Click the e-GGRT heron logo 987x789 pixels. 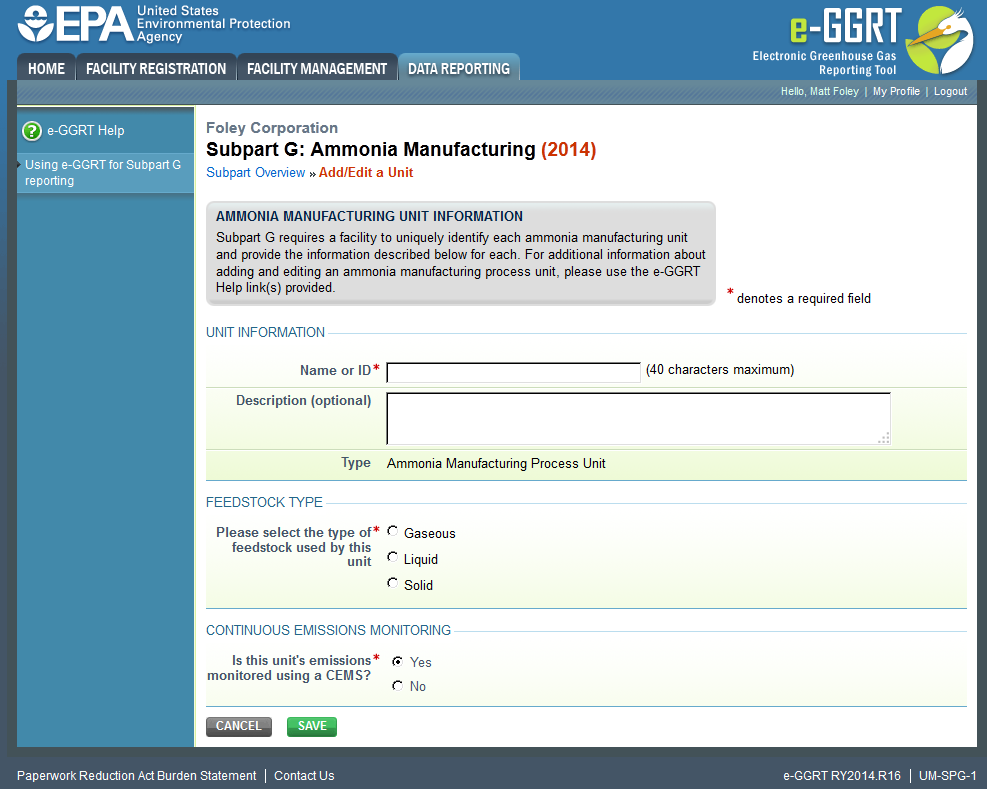(x=939, y=40)
